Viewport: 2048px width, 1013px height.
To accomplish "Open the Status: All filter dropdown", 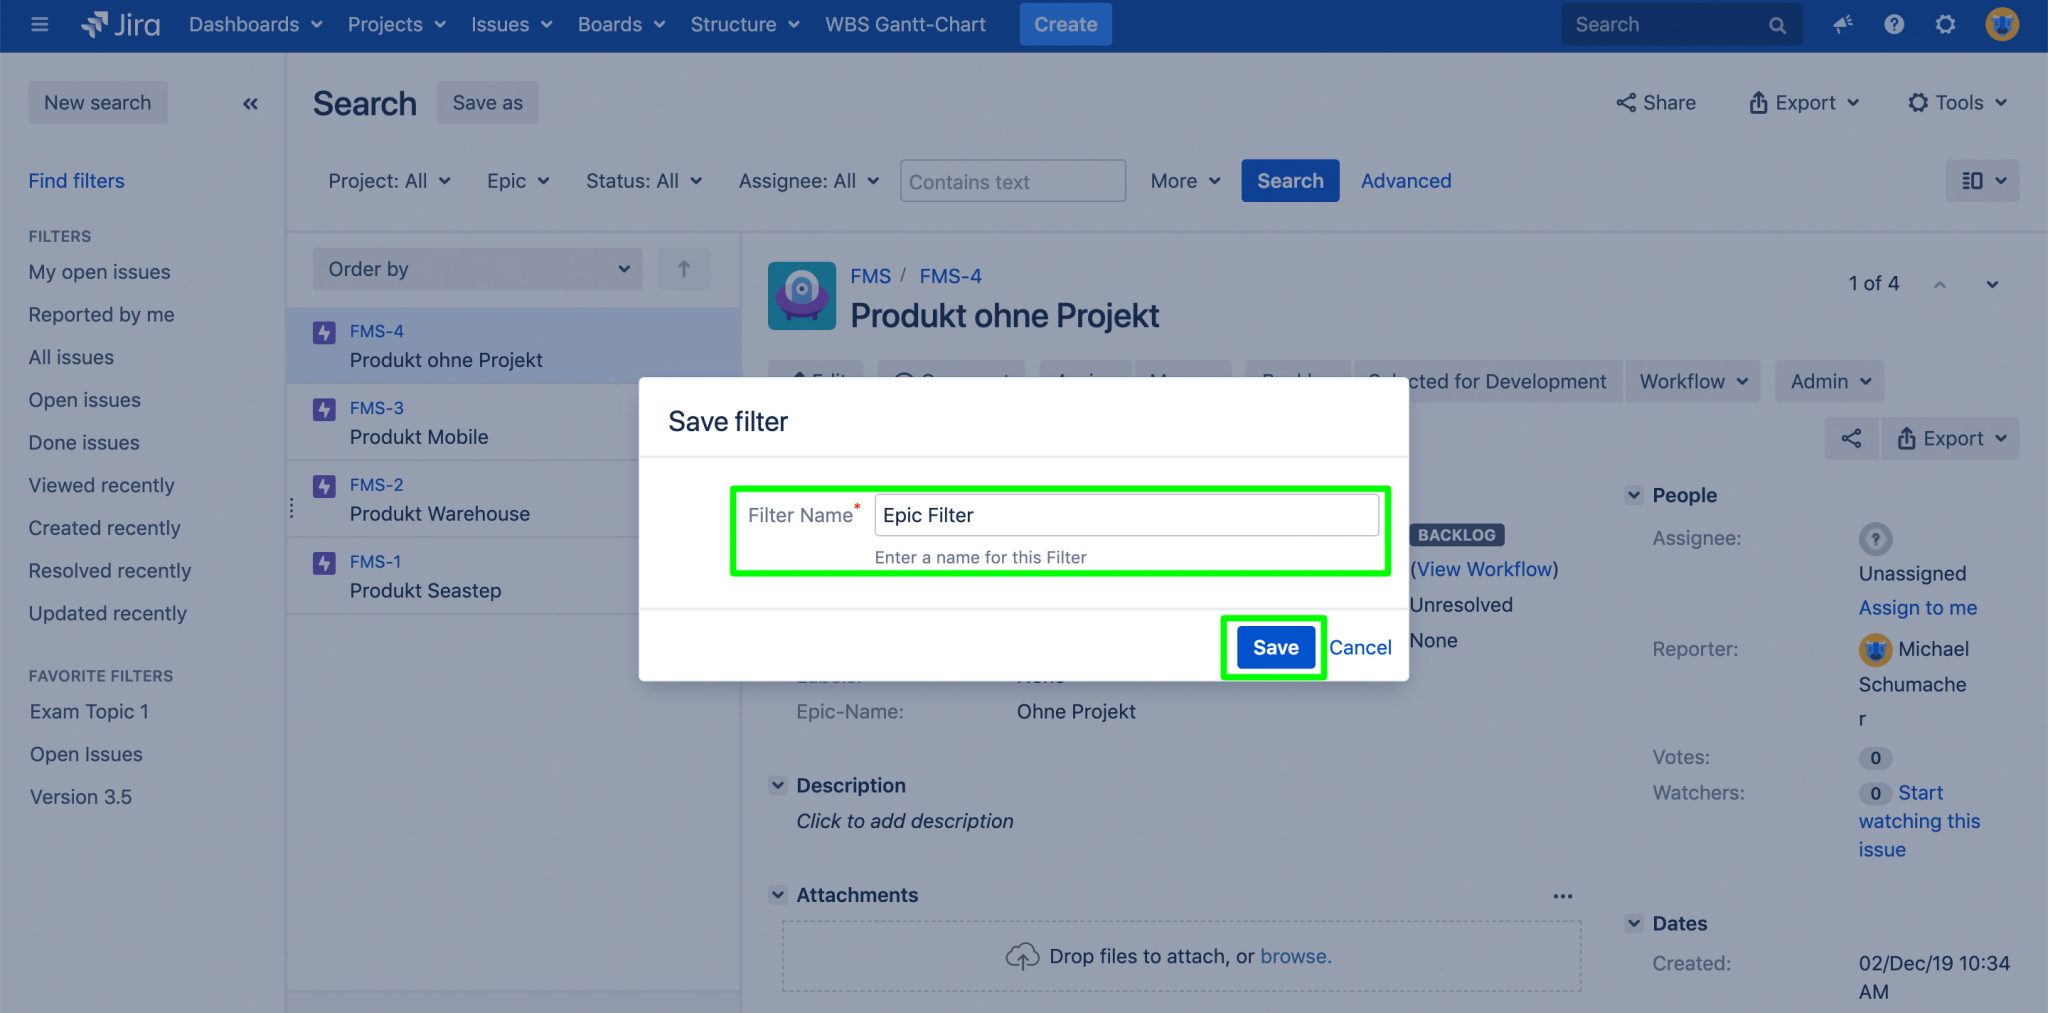I will click(644, 181).
